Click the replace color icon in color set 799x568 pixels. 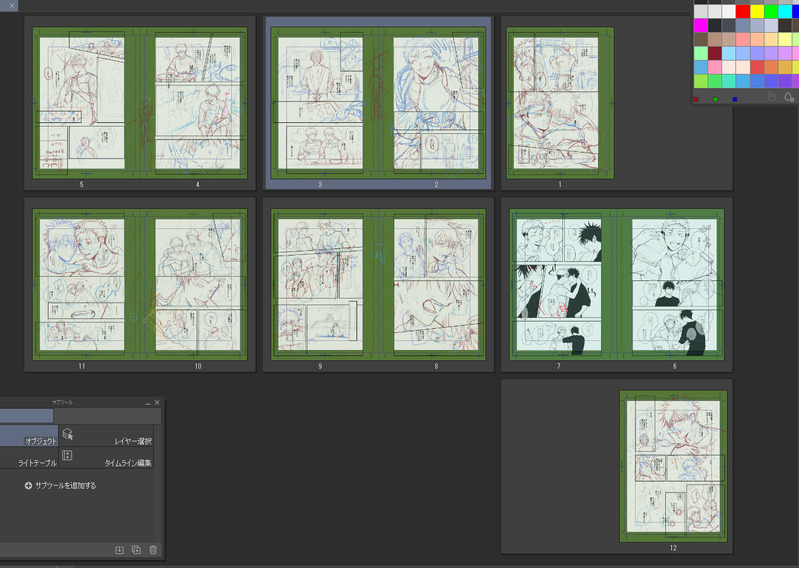click(x=772, y=97)
